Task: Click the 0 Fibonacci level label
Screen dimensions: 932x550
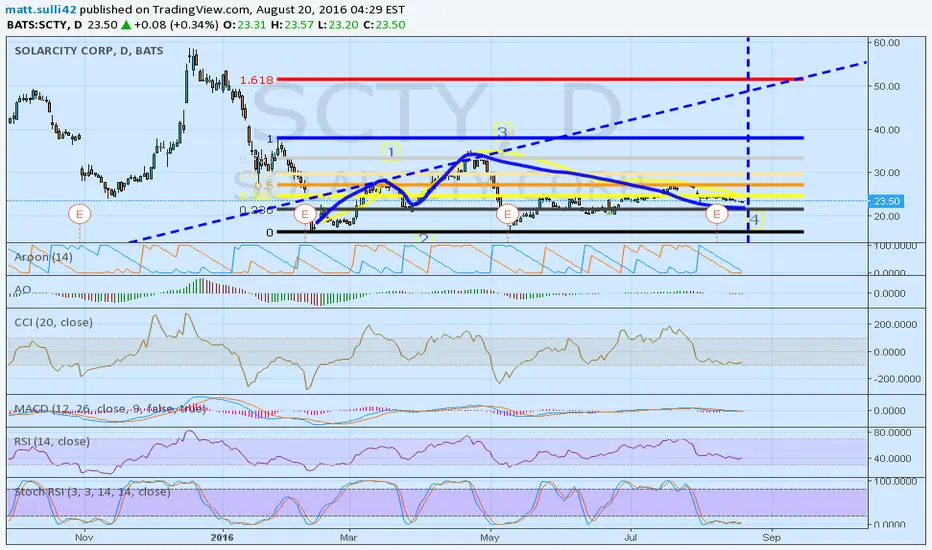Action: tap(269, 232)
